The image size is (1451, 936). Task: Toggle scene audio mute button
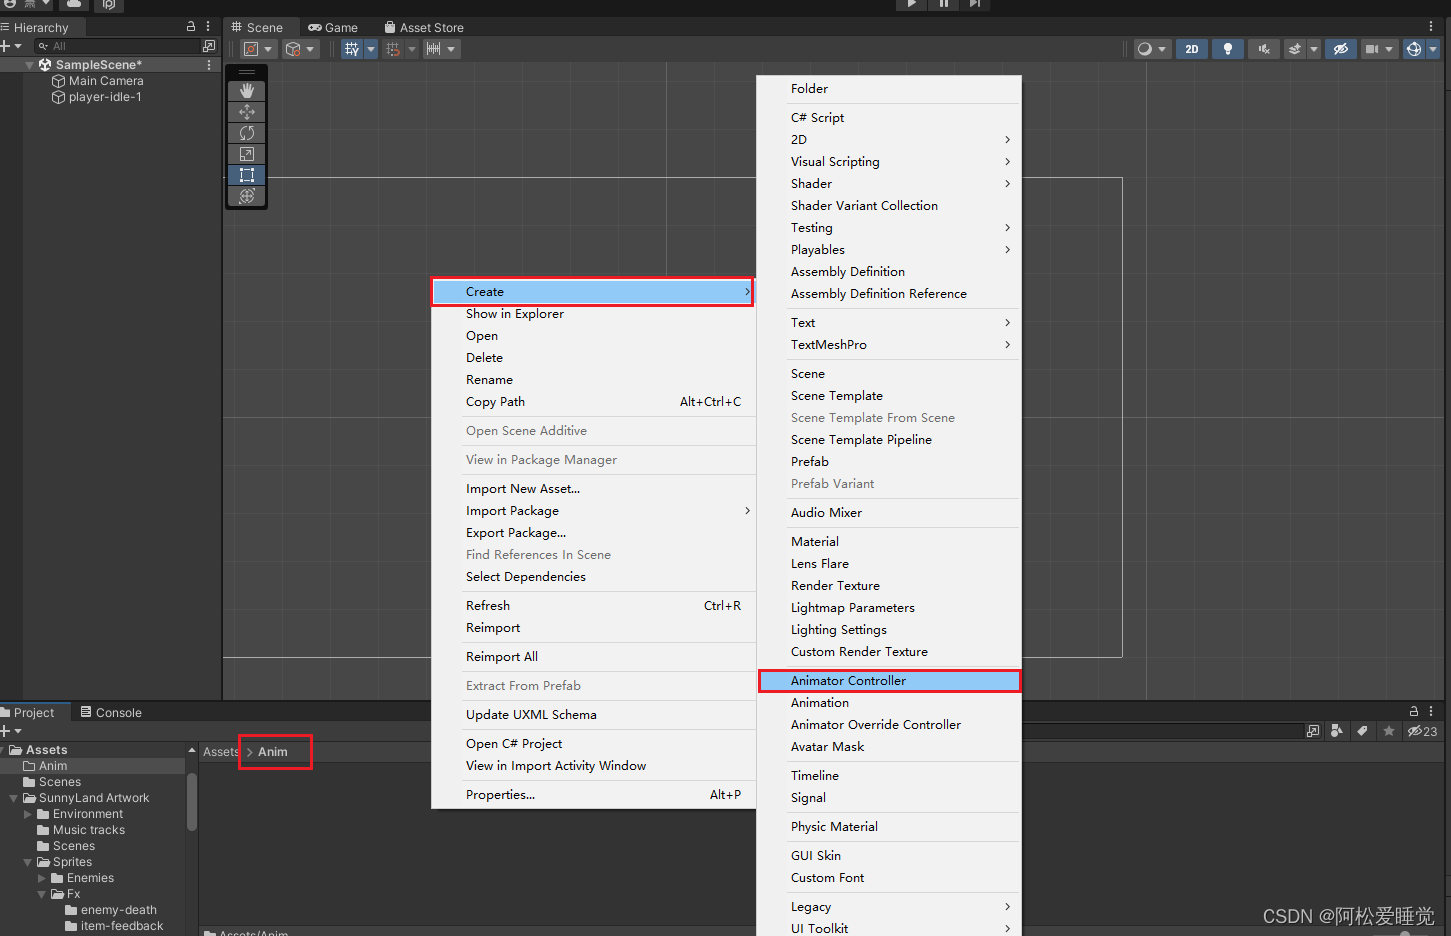pyautogui.click(x=1264, y=49)
